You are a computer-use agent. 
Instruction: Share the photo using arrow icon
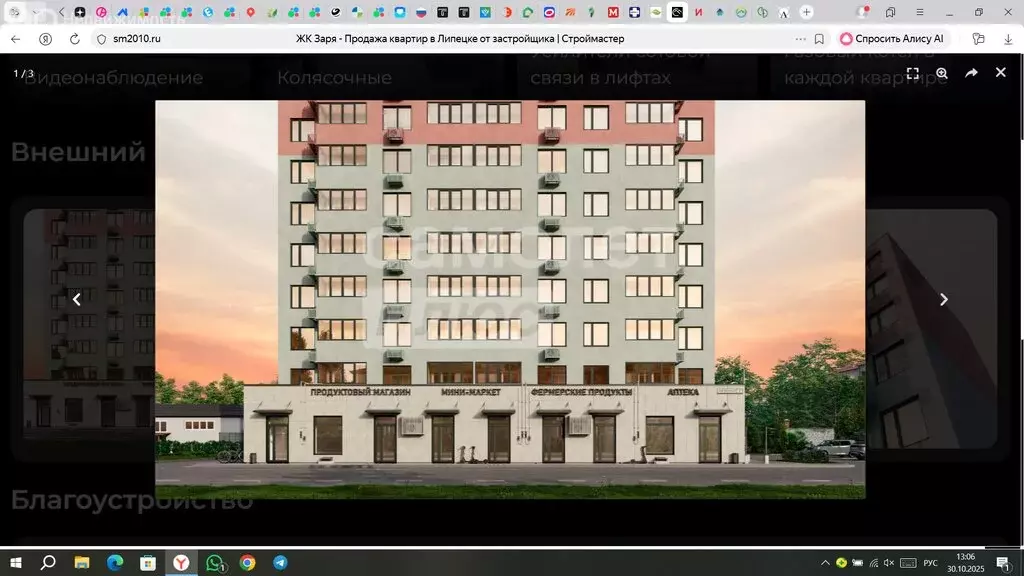point(971,73)
